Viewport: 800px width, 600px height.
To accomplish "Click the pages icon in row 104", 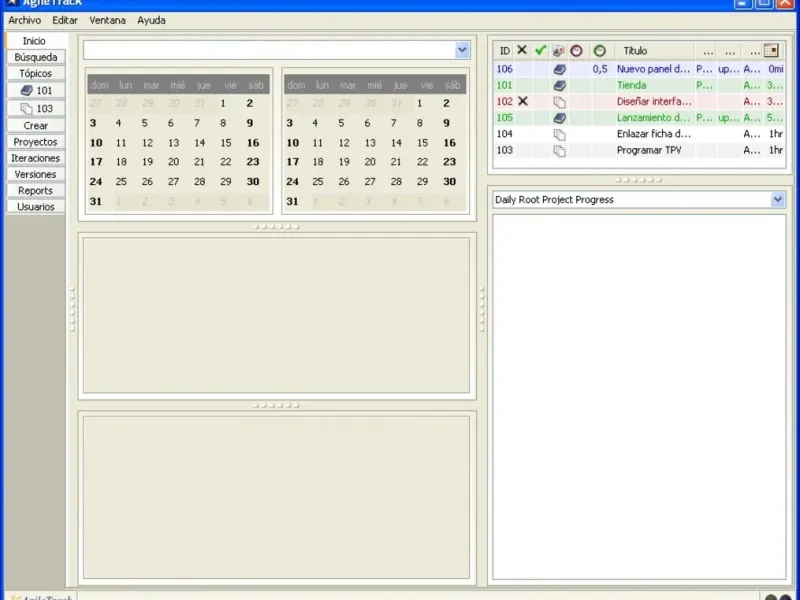I will tap(560, 135).
